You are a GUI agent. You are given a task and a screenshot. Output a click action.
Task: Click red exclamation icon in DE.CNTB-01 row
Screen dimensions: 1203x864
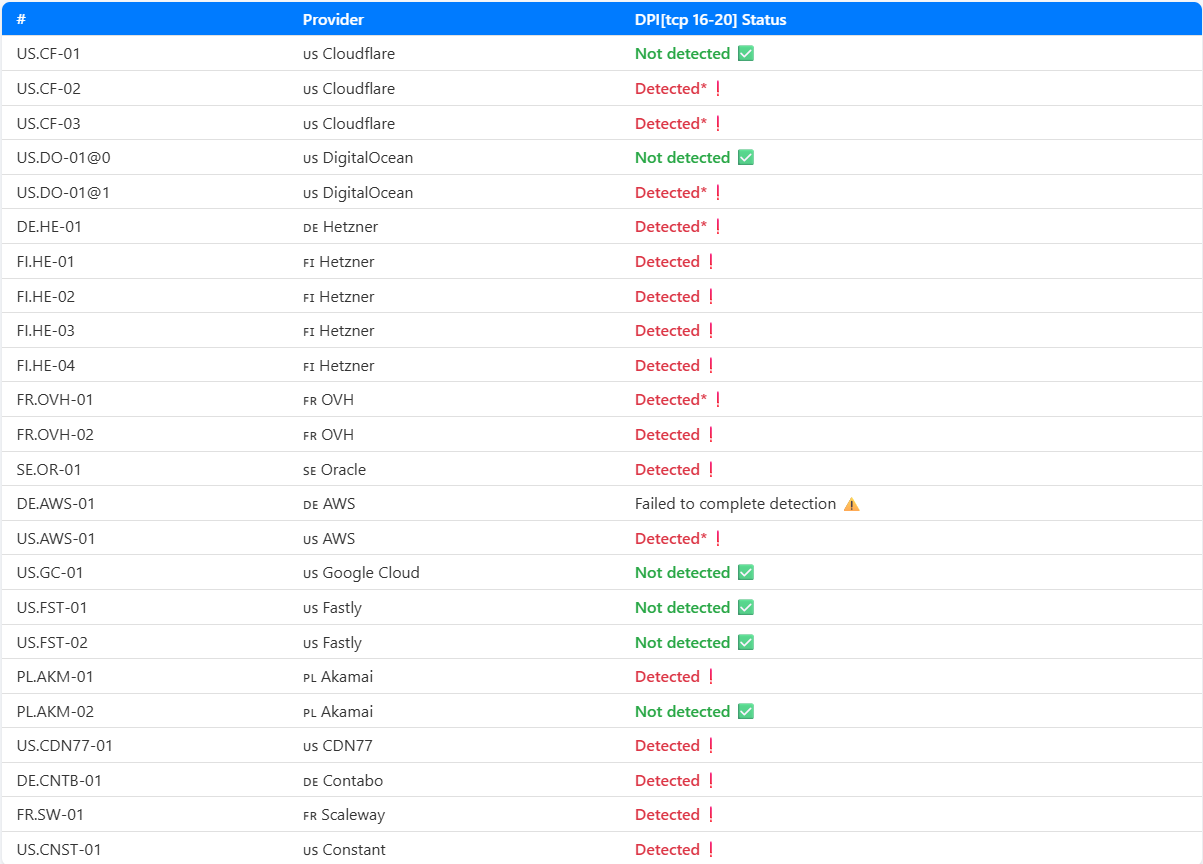coord(711,781)
